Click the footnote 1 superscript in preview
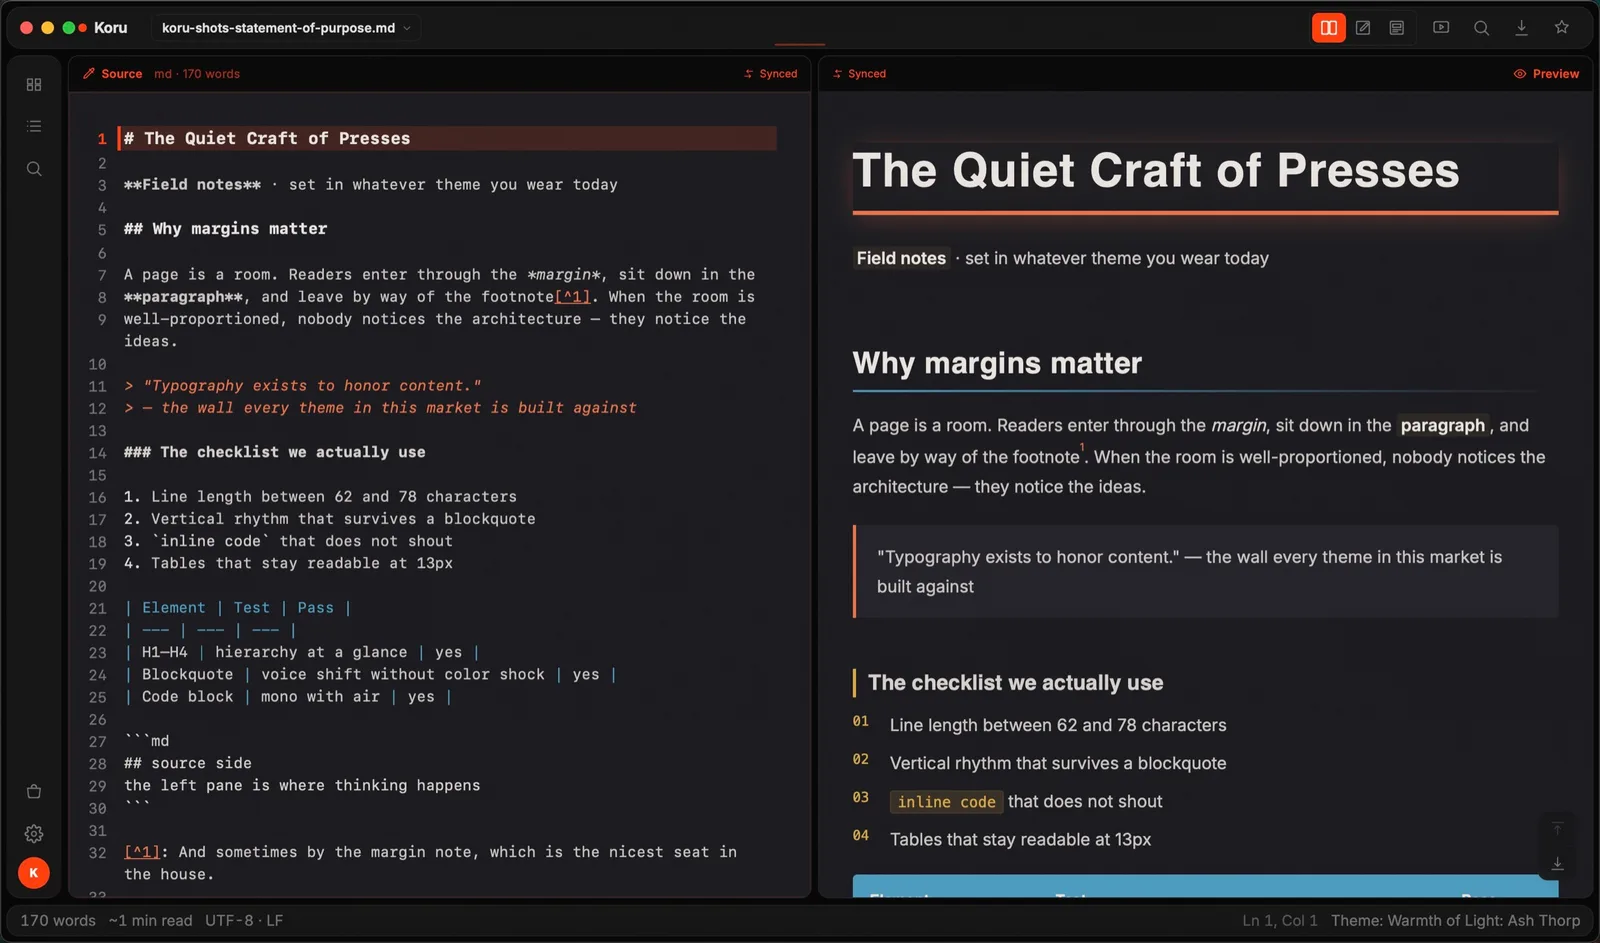This screenshot has height=943, width=1600. point(1082,448)
